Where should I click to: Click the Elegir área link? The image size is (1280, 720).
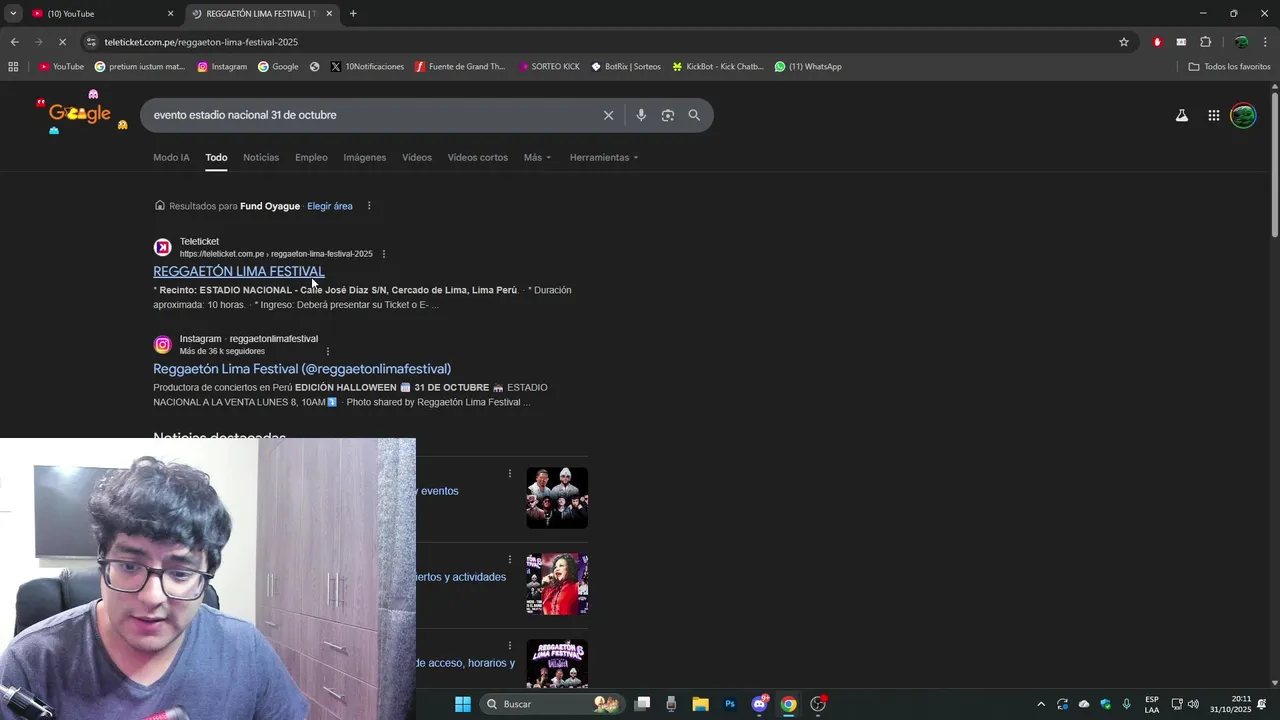[330, 206]
